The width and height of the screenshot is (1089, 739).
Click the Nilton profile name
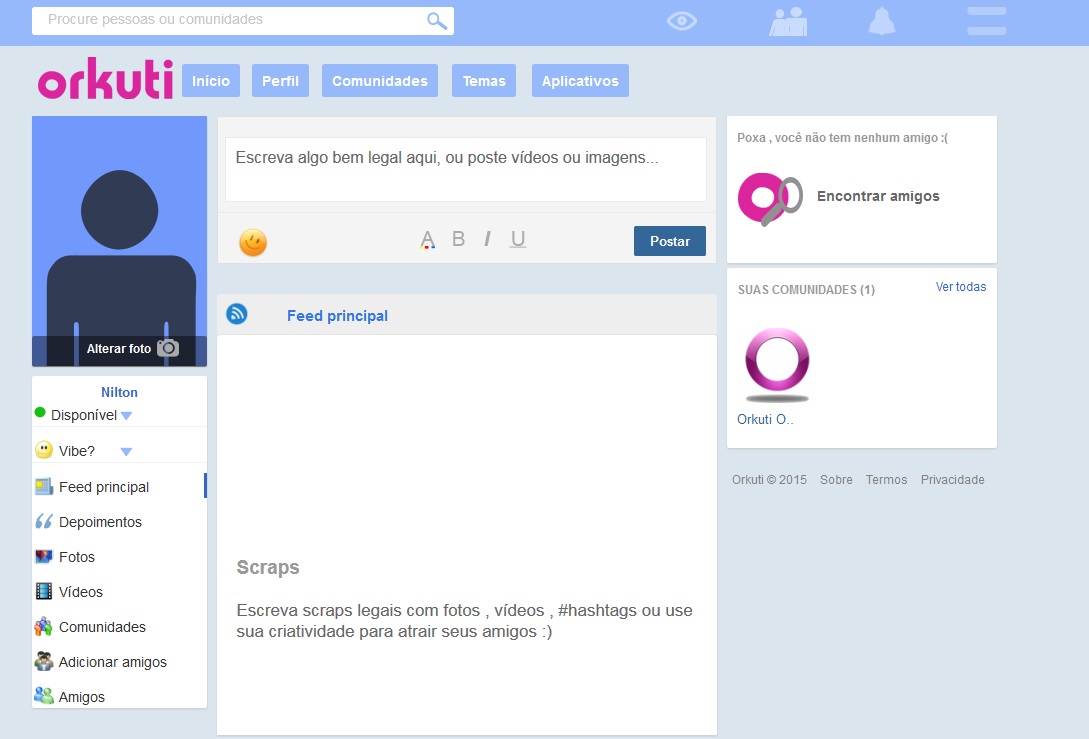119,392
